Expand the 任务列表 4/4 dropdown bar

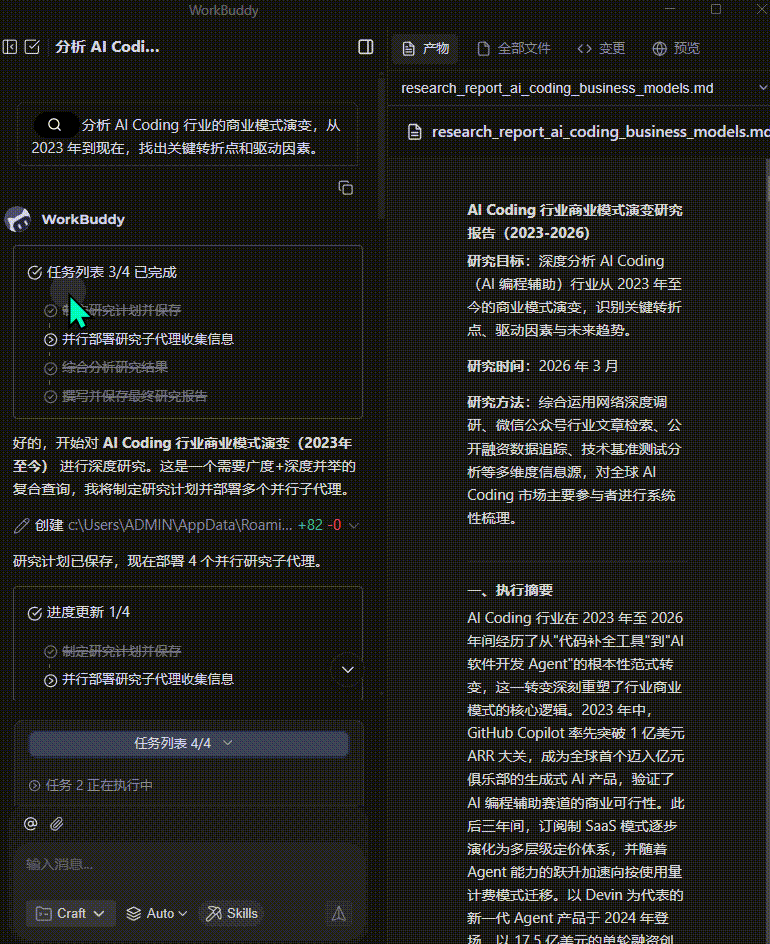coord(188,744)
